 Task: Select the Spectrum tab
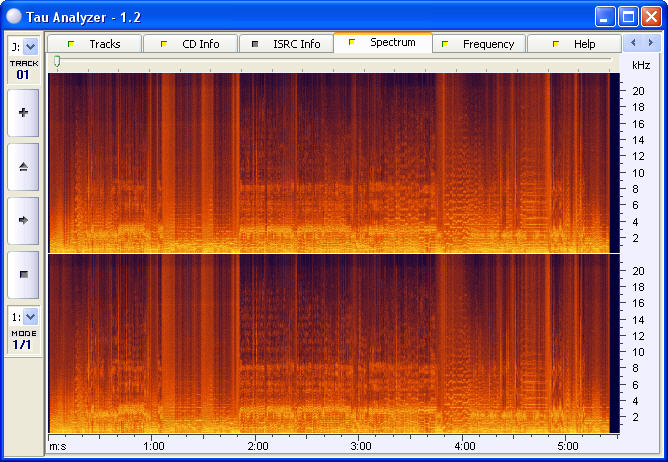[x=383, y=43]
